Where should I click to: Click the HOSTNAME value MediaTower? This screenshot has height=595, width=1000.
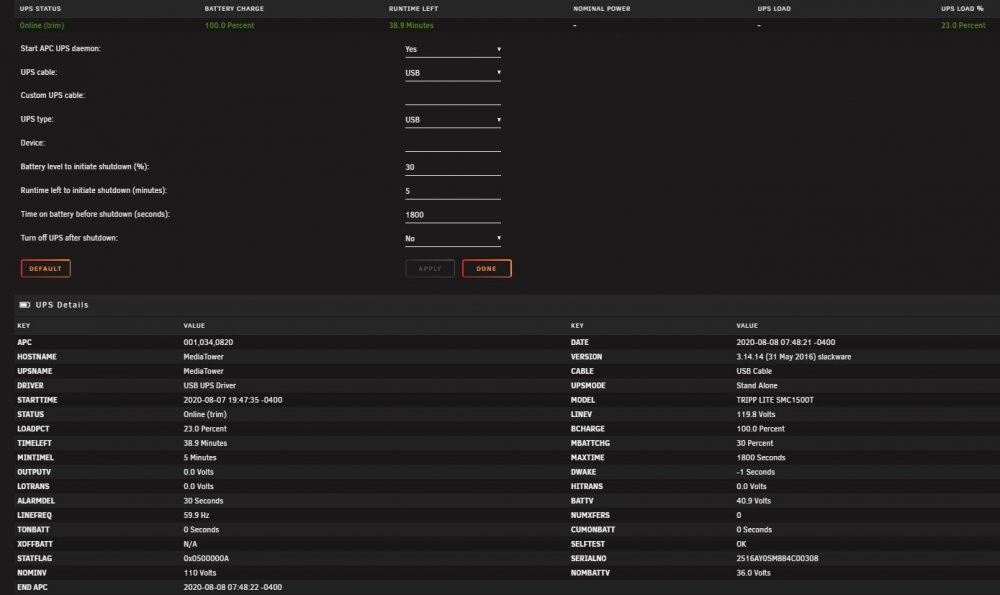[x=203, y=357]
